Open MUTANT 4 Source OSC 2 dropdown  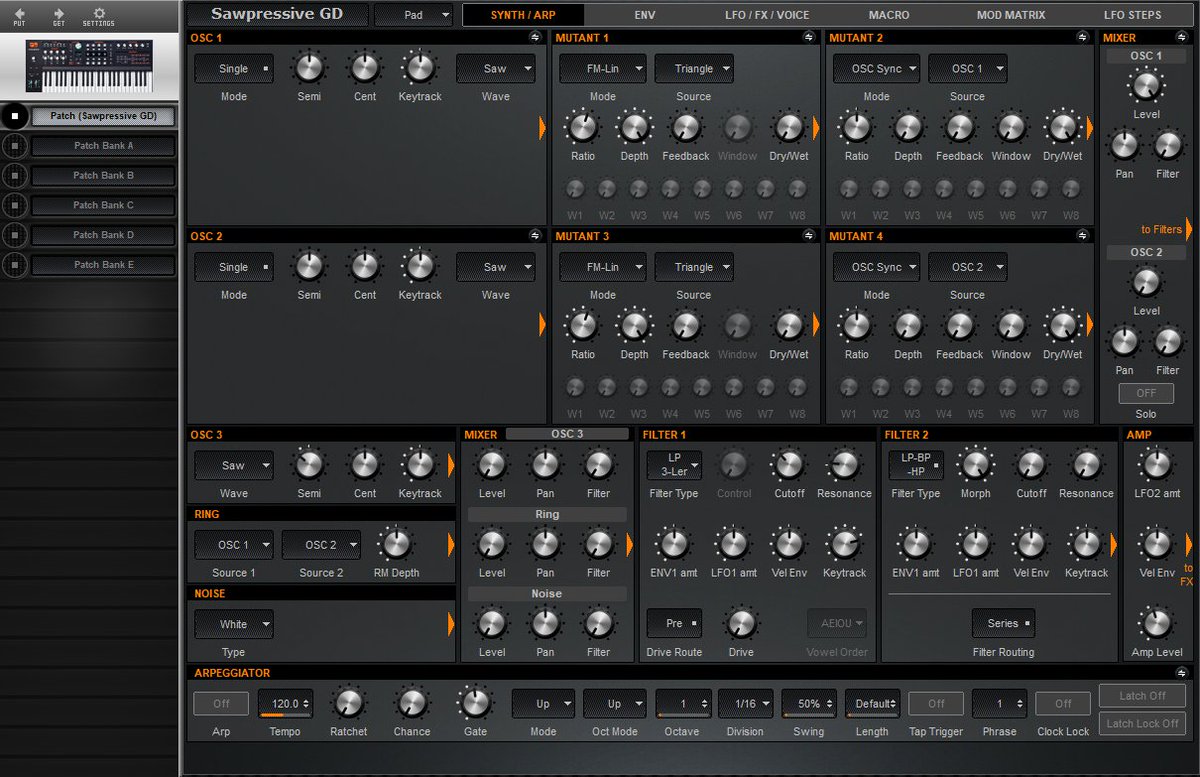pyautogui.click(x=967, y=267)
